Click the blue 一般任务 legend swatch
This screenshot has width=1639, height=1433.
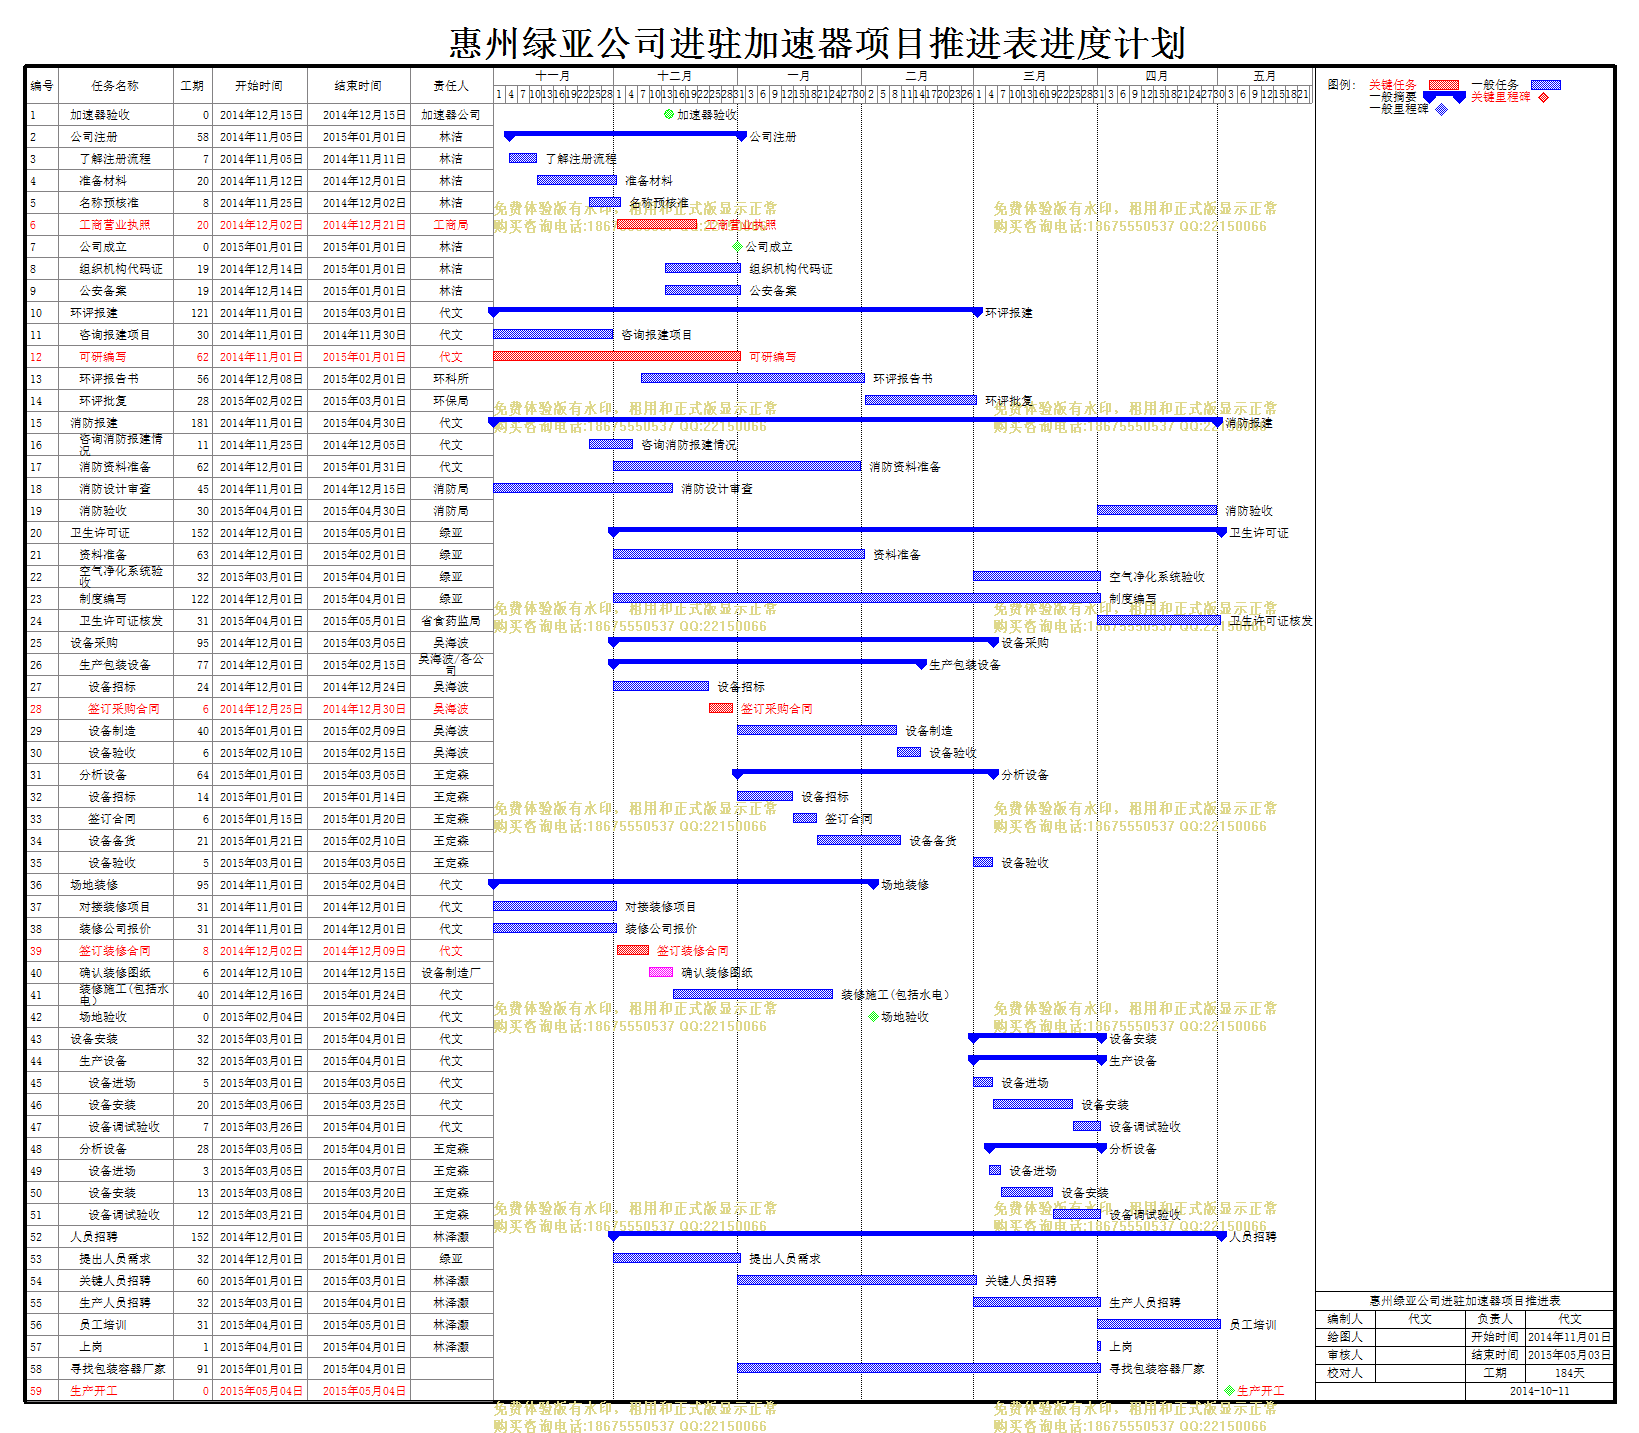coord(1545,85)
